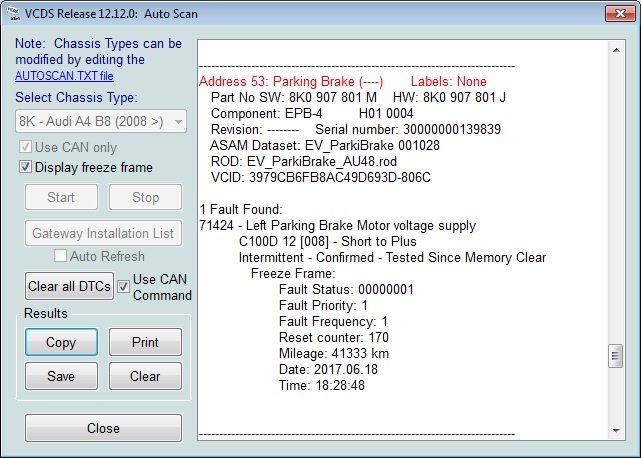Click the Date: 2017.06.18 line
The width and height of the screenshot is (641, 458).
tap(328, 369)
